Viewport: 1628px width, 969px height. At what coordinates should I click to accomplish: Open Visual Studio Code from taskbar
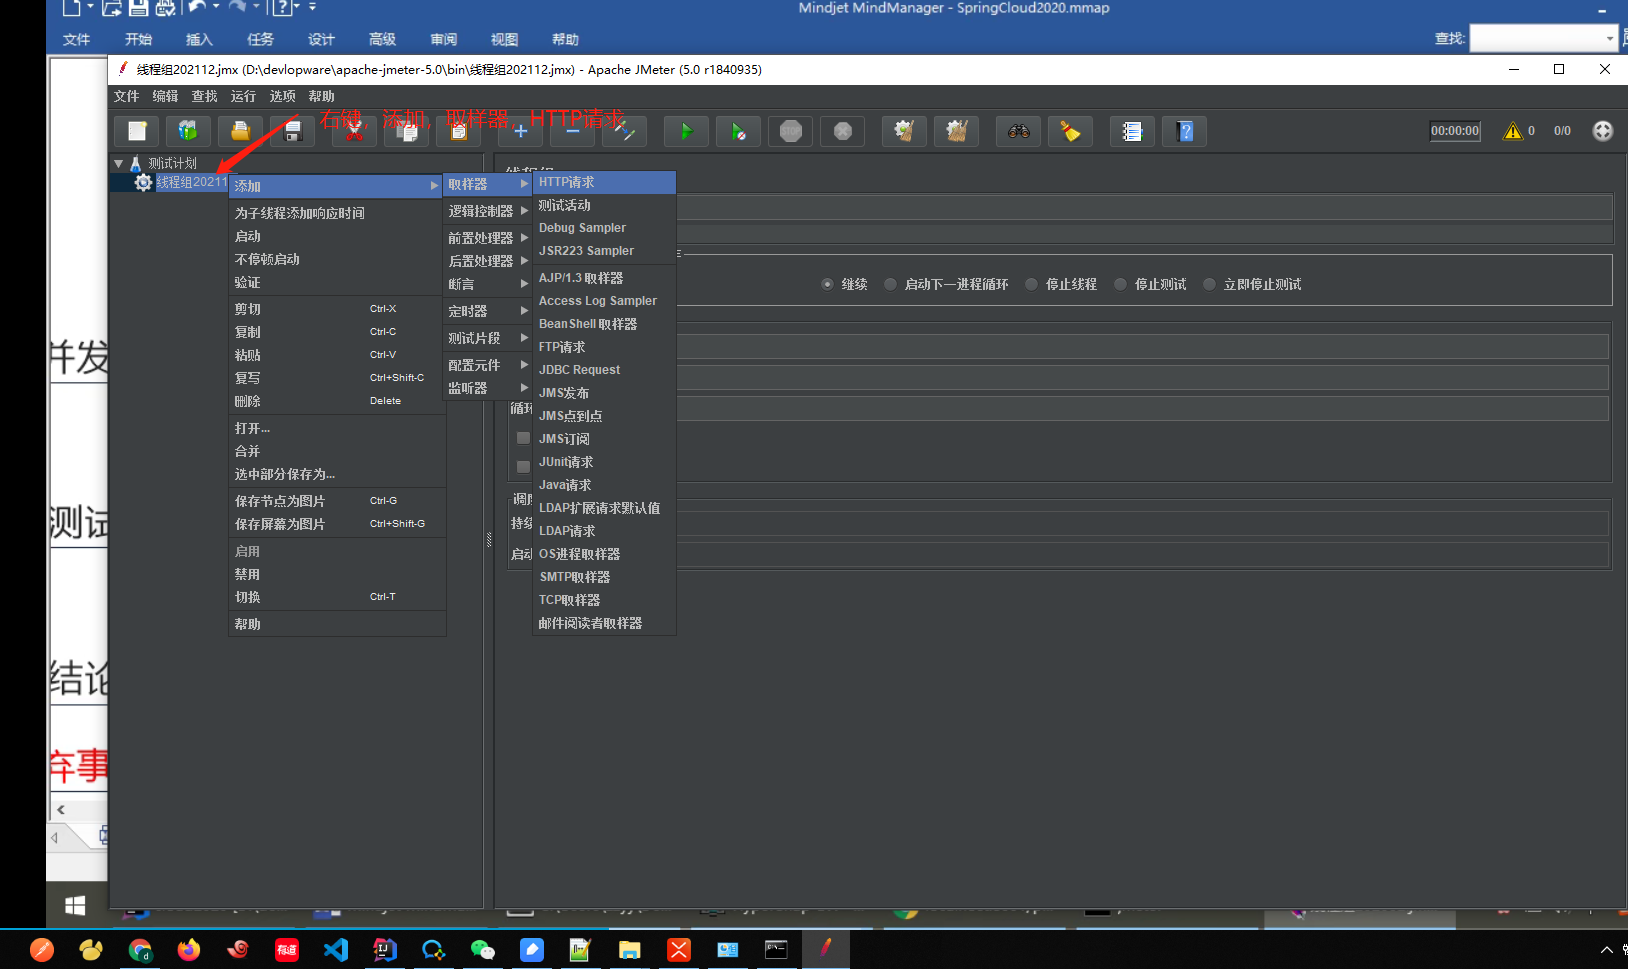click(336, 949)
